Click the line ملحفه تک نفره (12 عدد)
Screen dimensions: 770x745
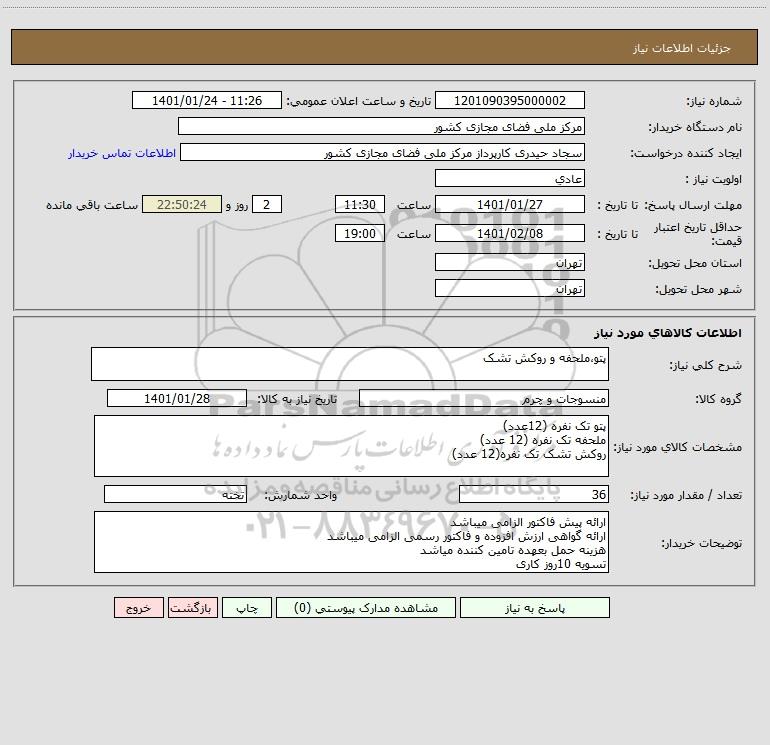click(x=543, y=440)
